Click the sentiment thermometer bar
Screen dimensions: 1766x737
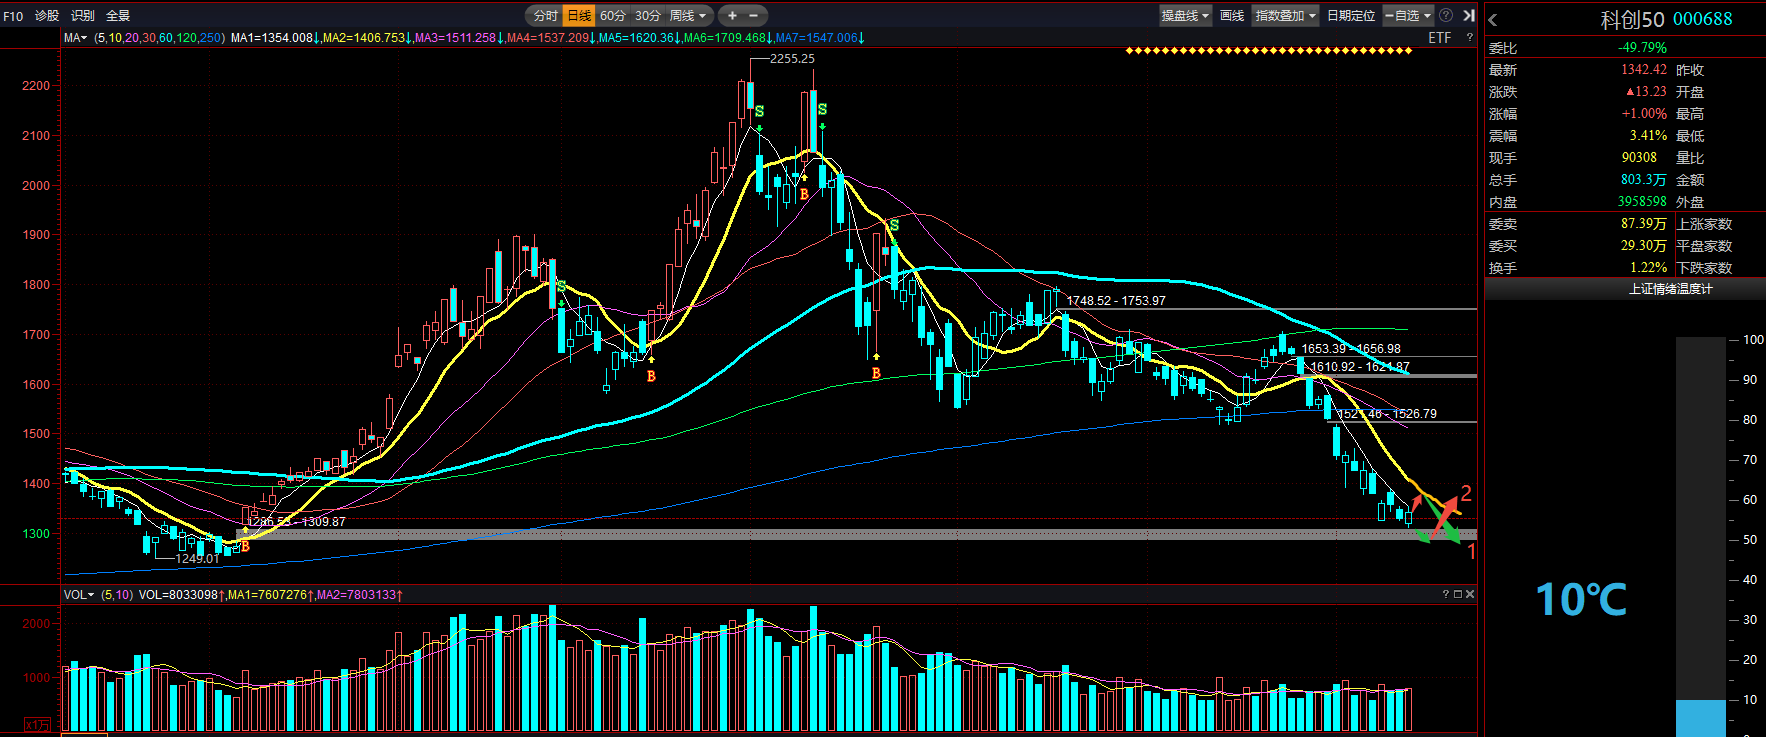click(x=1700, y=537)
